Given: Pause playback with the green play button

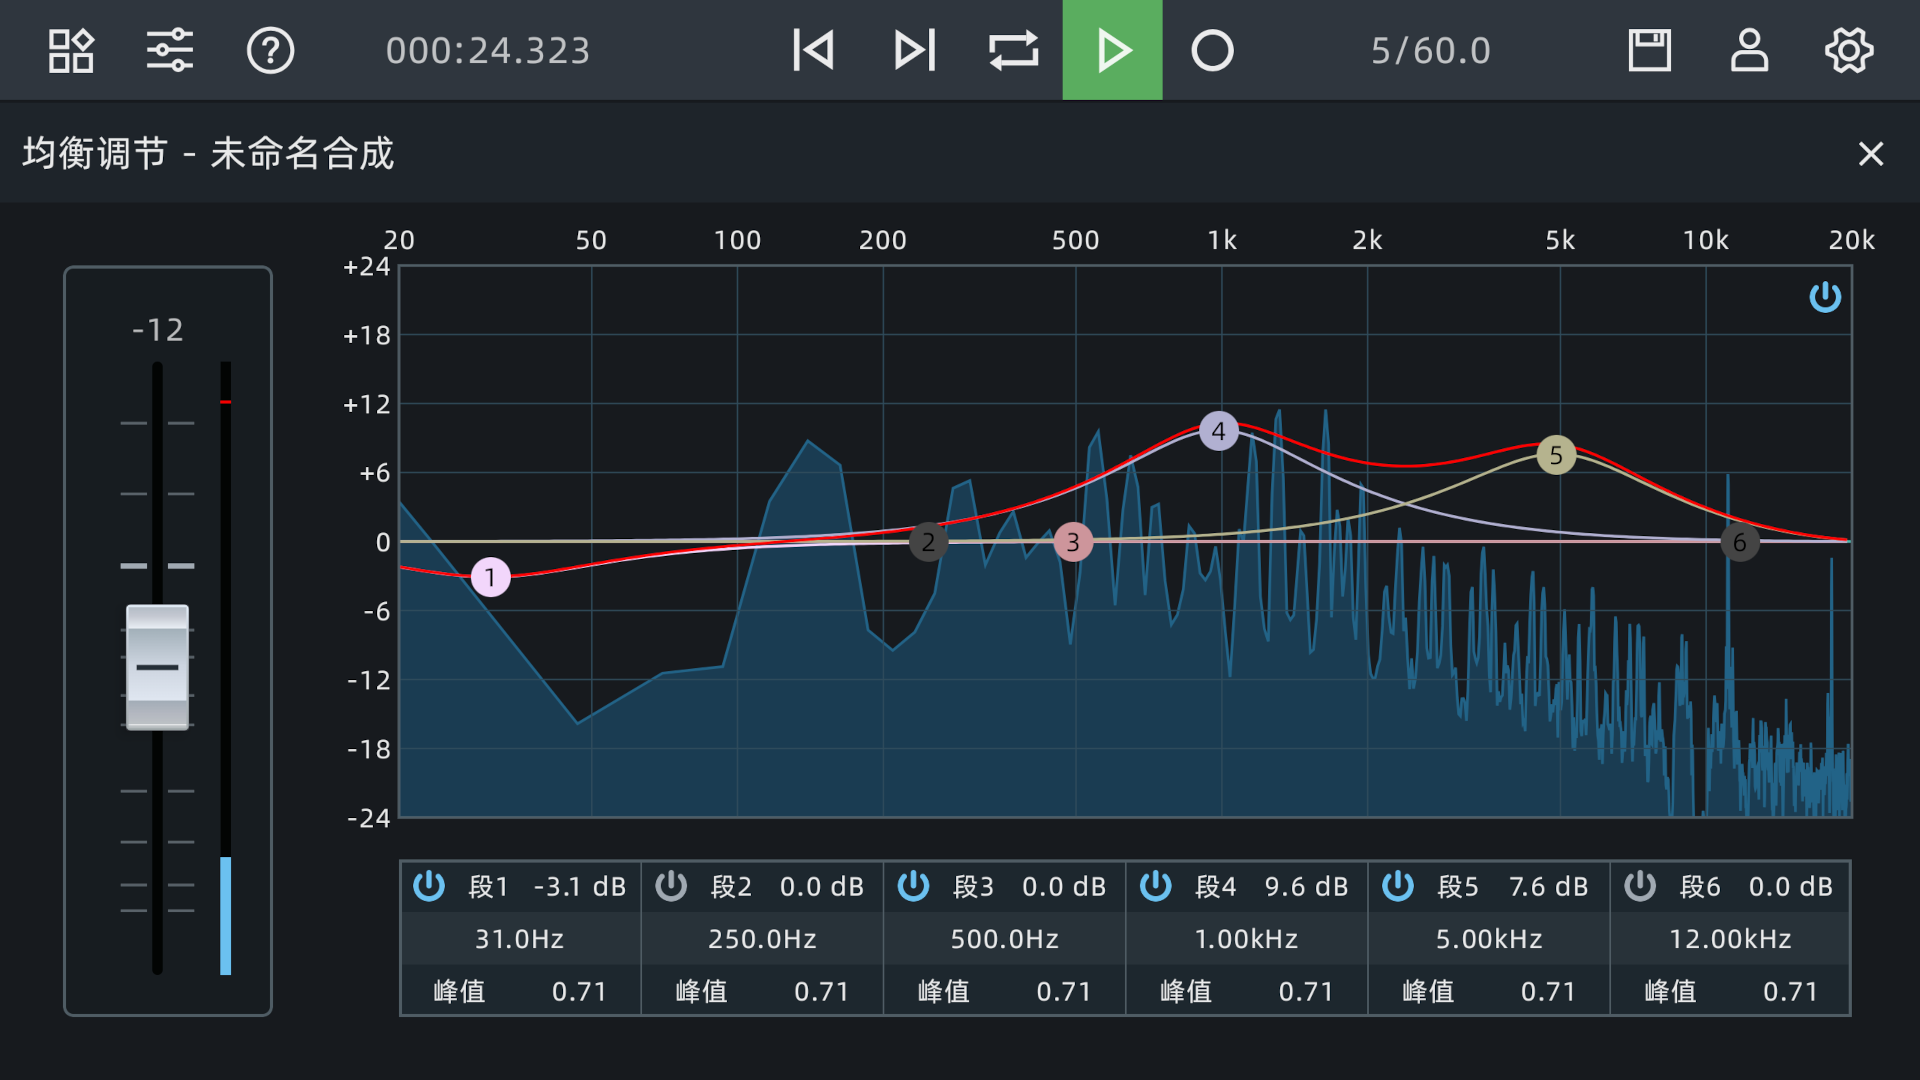Looking at the screenshot, I should (1112, 50).
